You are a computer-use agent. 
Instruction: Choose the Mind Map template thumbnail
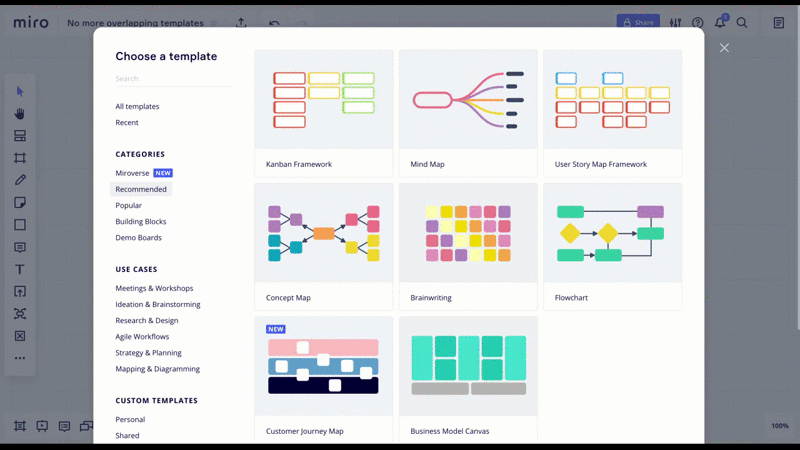tap(468, 99)
